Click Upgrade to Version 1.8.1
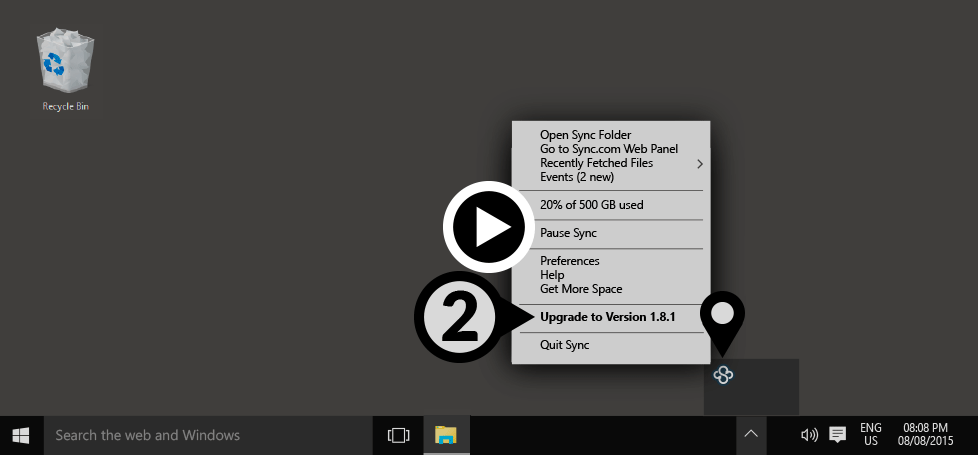This screenshot has height=455, width=978. (608, 317)
